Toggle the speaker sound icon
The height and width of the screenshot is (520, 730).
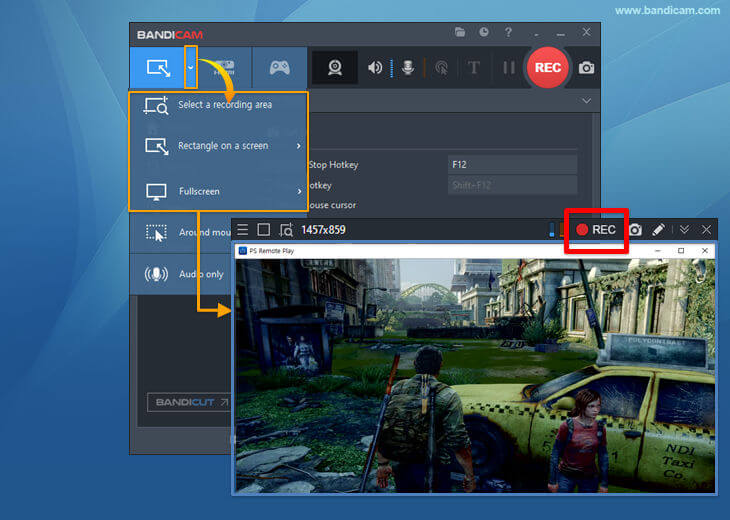(x=375, y=68)
